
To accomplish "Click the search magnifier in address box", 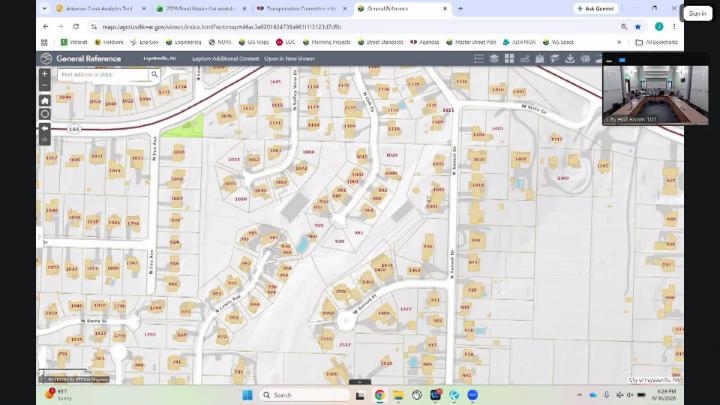I will (155, 74).
